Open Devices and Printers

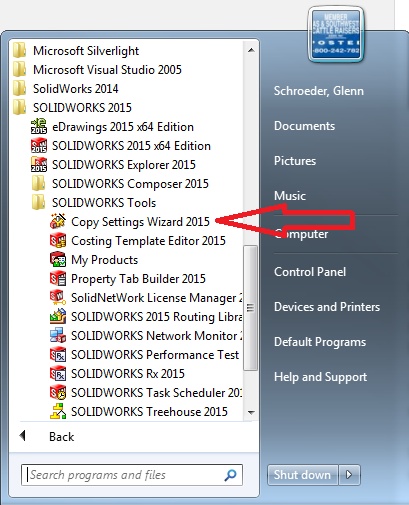pyautogui.click(x=327, y=307)
